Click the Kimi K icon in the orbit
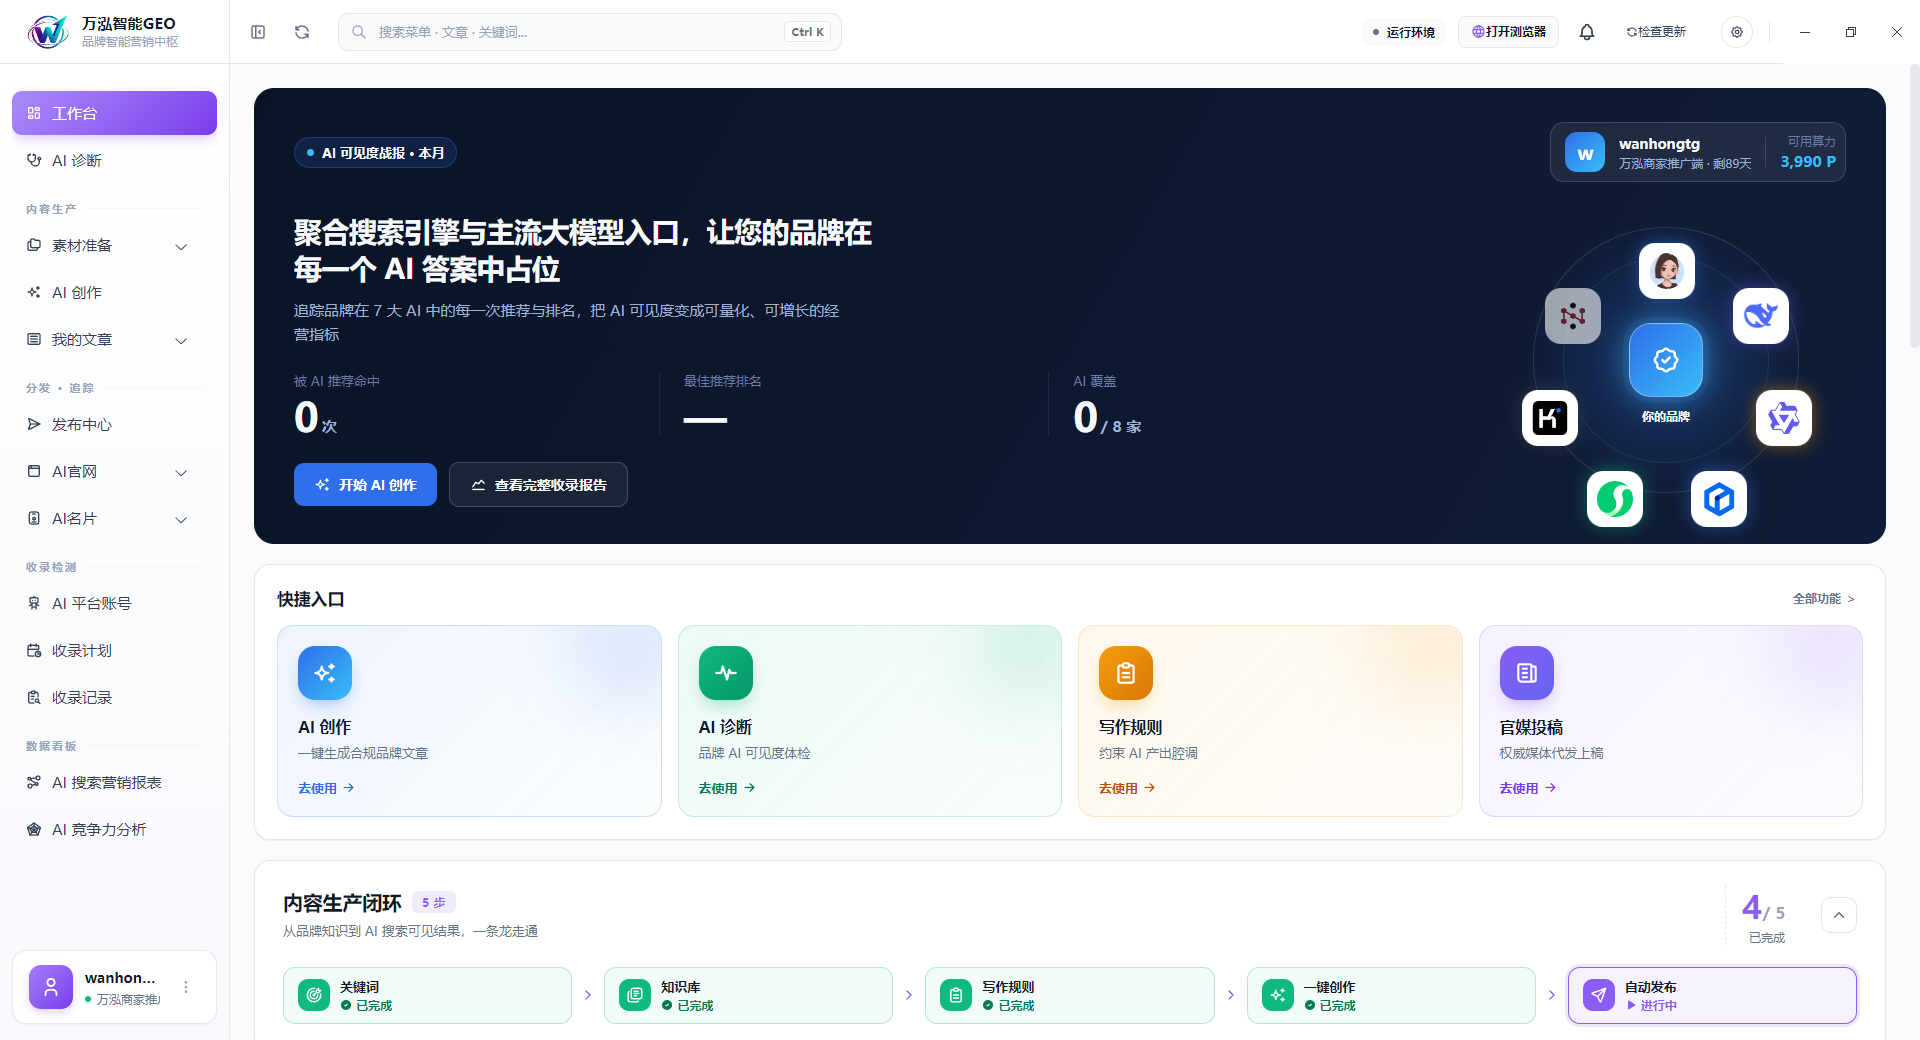 pyautogui.click(x=1550, y=418)
